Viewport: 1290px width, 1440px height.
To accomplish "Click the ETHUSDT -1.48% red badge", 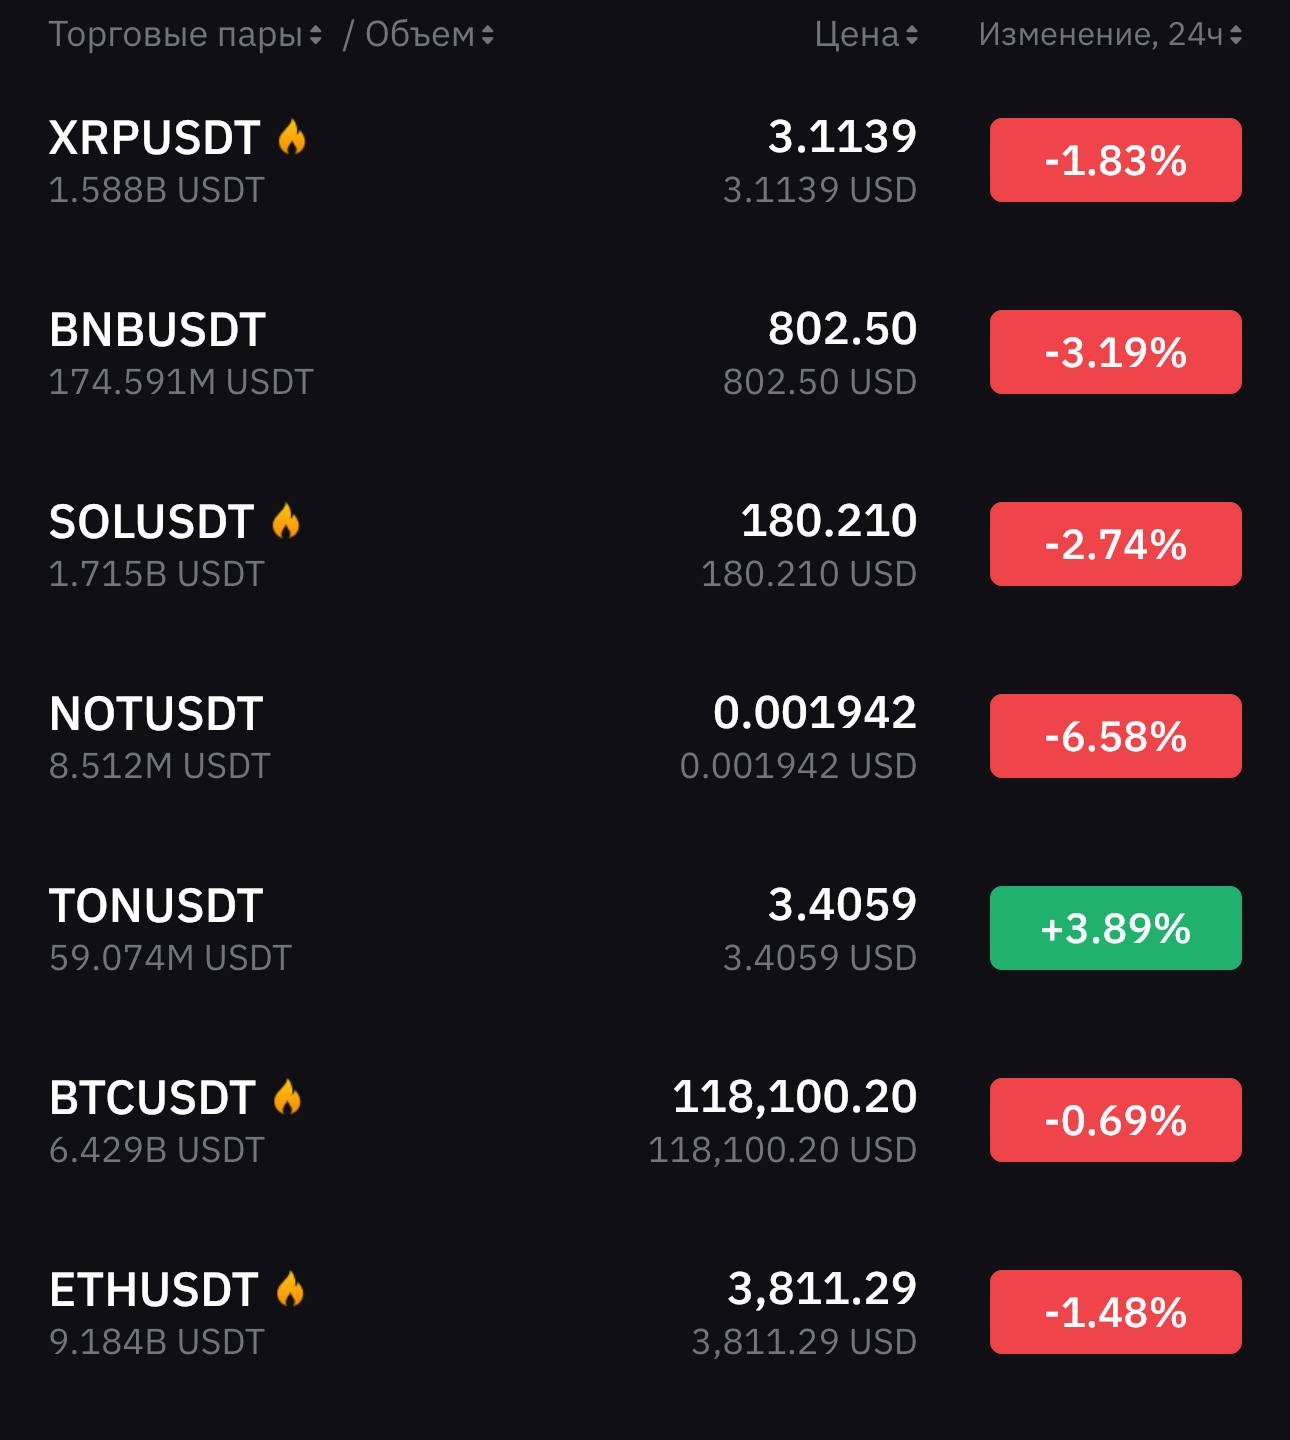I will point(1116,1312).
